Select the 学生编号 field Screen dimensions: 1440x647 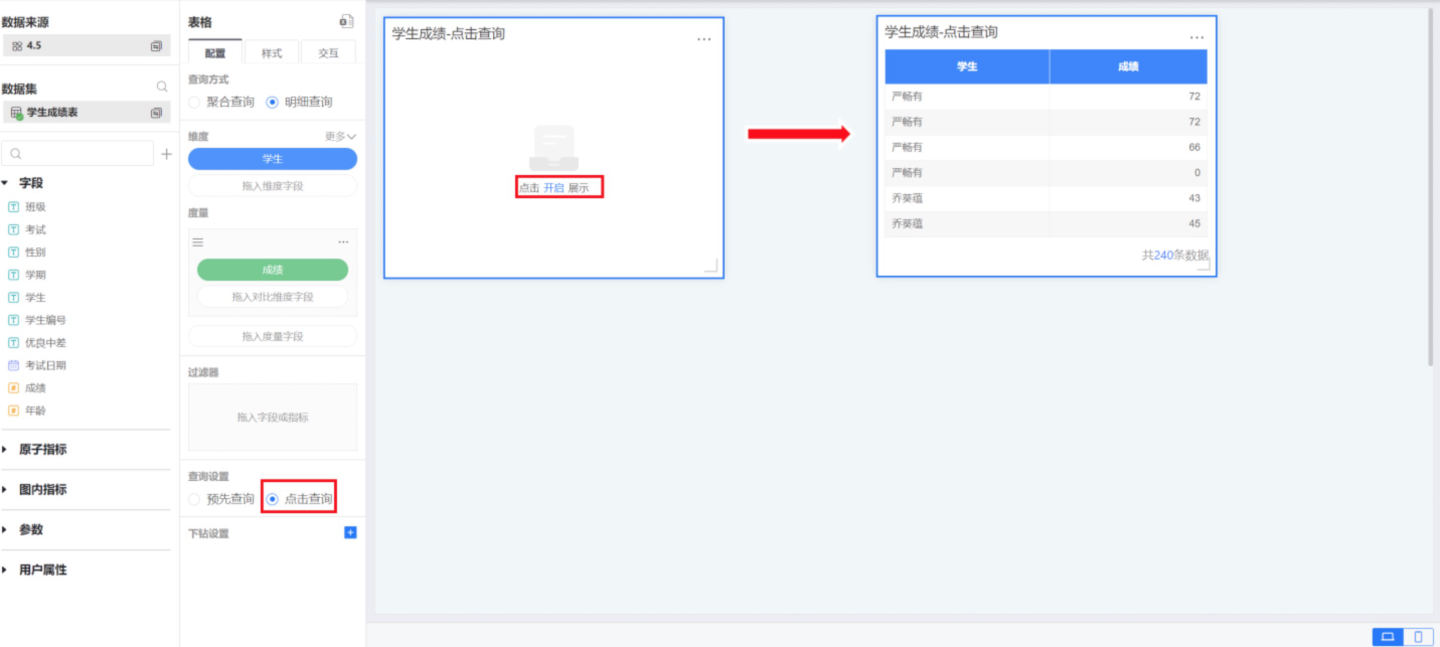pyautogui.click(x=45, y=320)
